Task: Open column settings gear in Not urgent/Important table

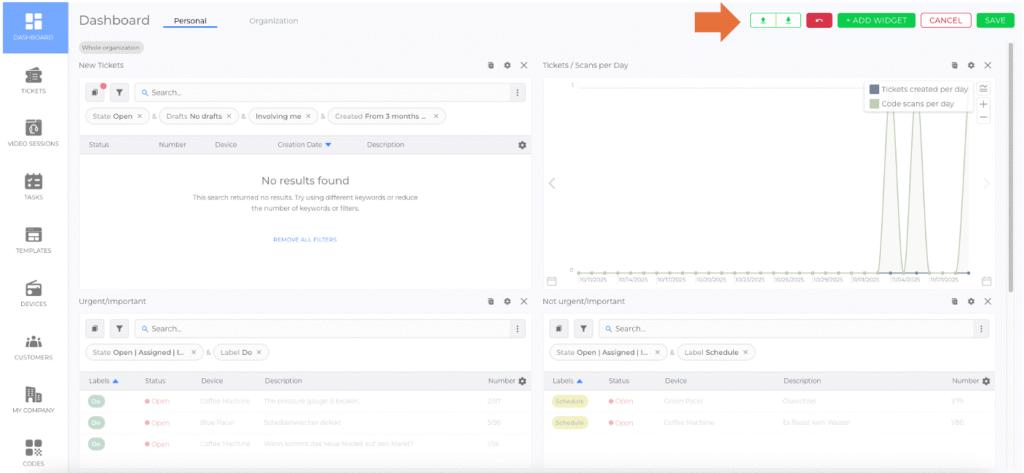Action: pyautogui.click(x=986, y=381)
